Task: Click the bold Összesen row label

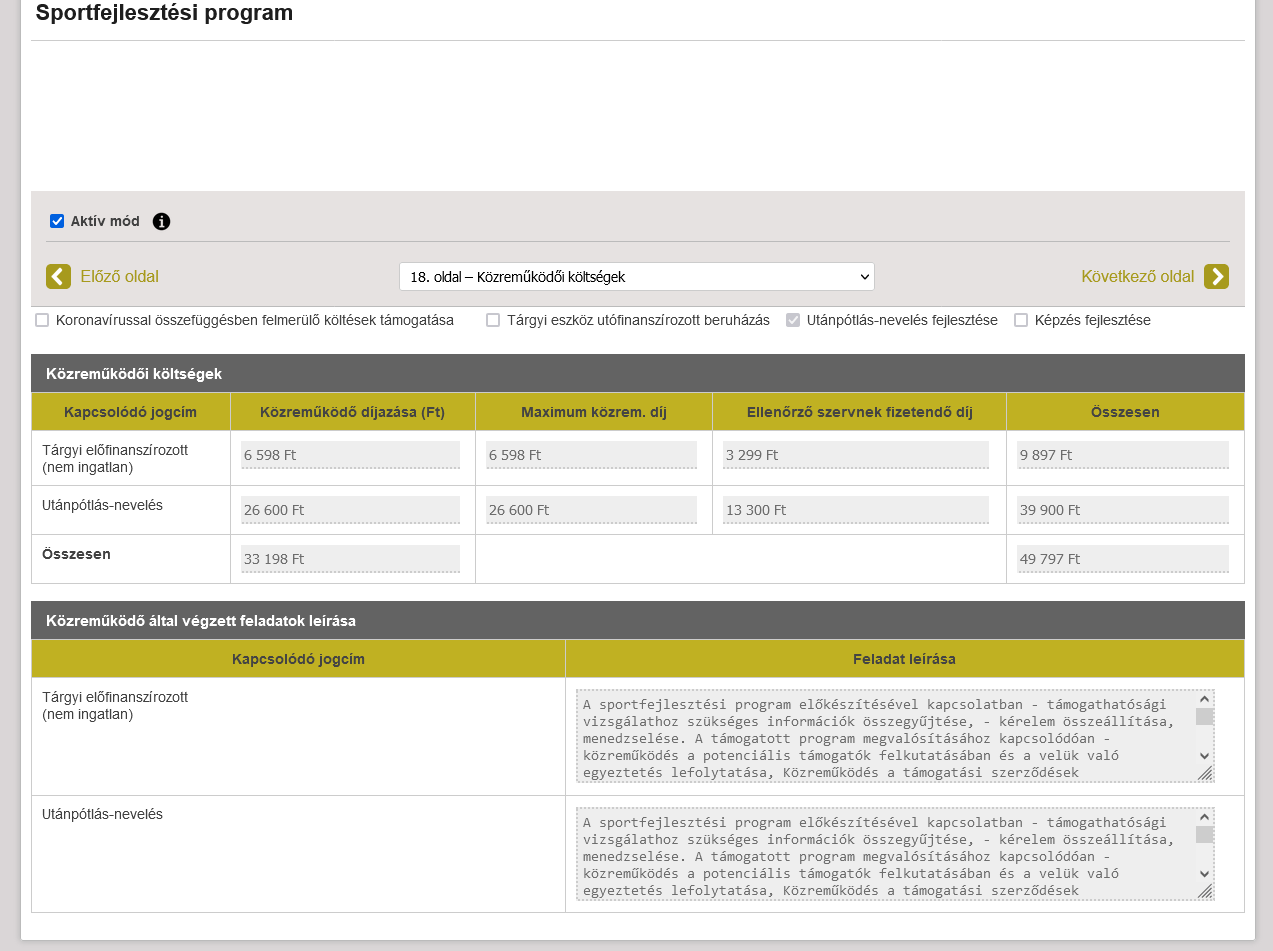Action: click(76, 553)
